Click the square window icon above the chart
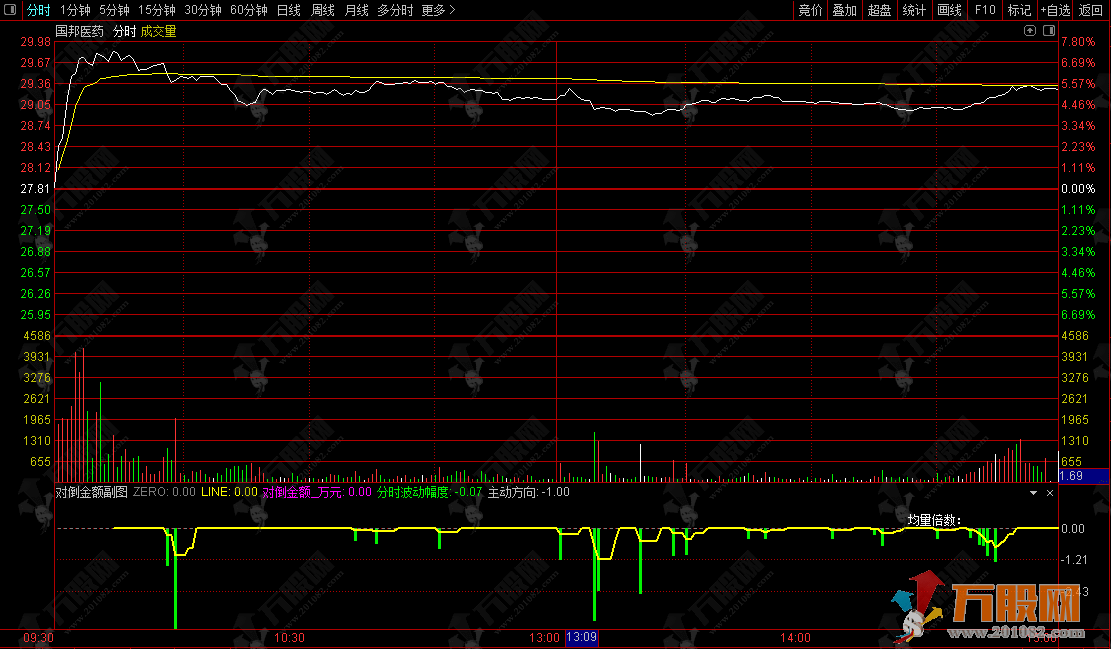 tap(1047, 32)
